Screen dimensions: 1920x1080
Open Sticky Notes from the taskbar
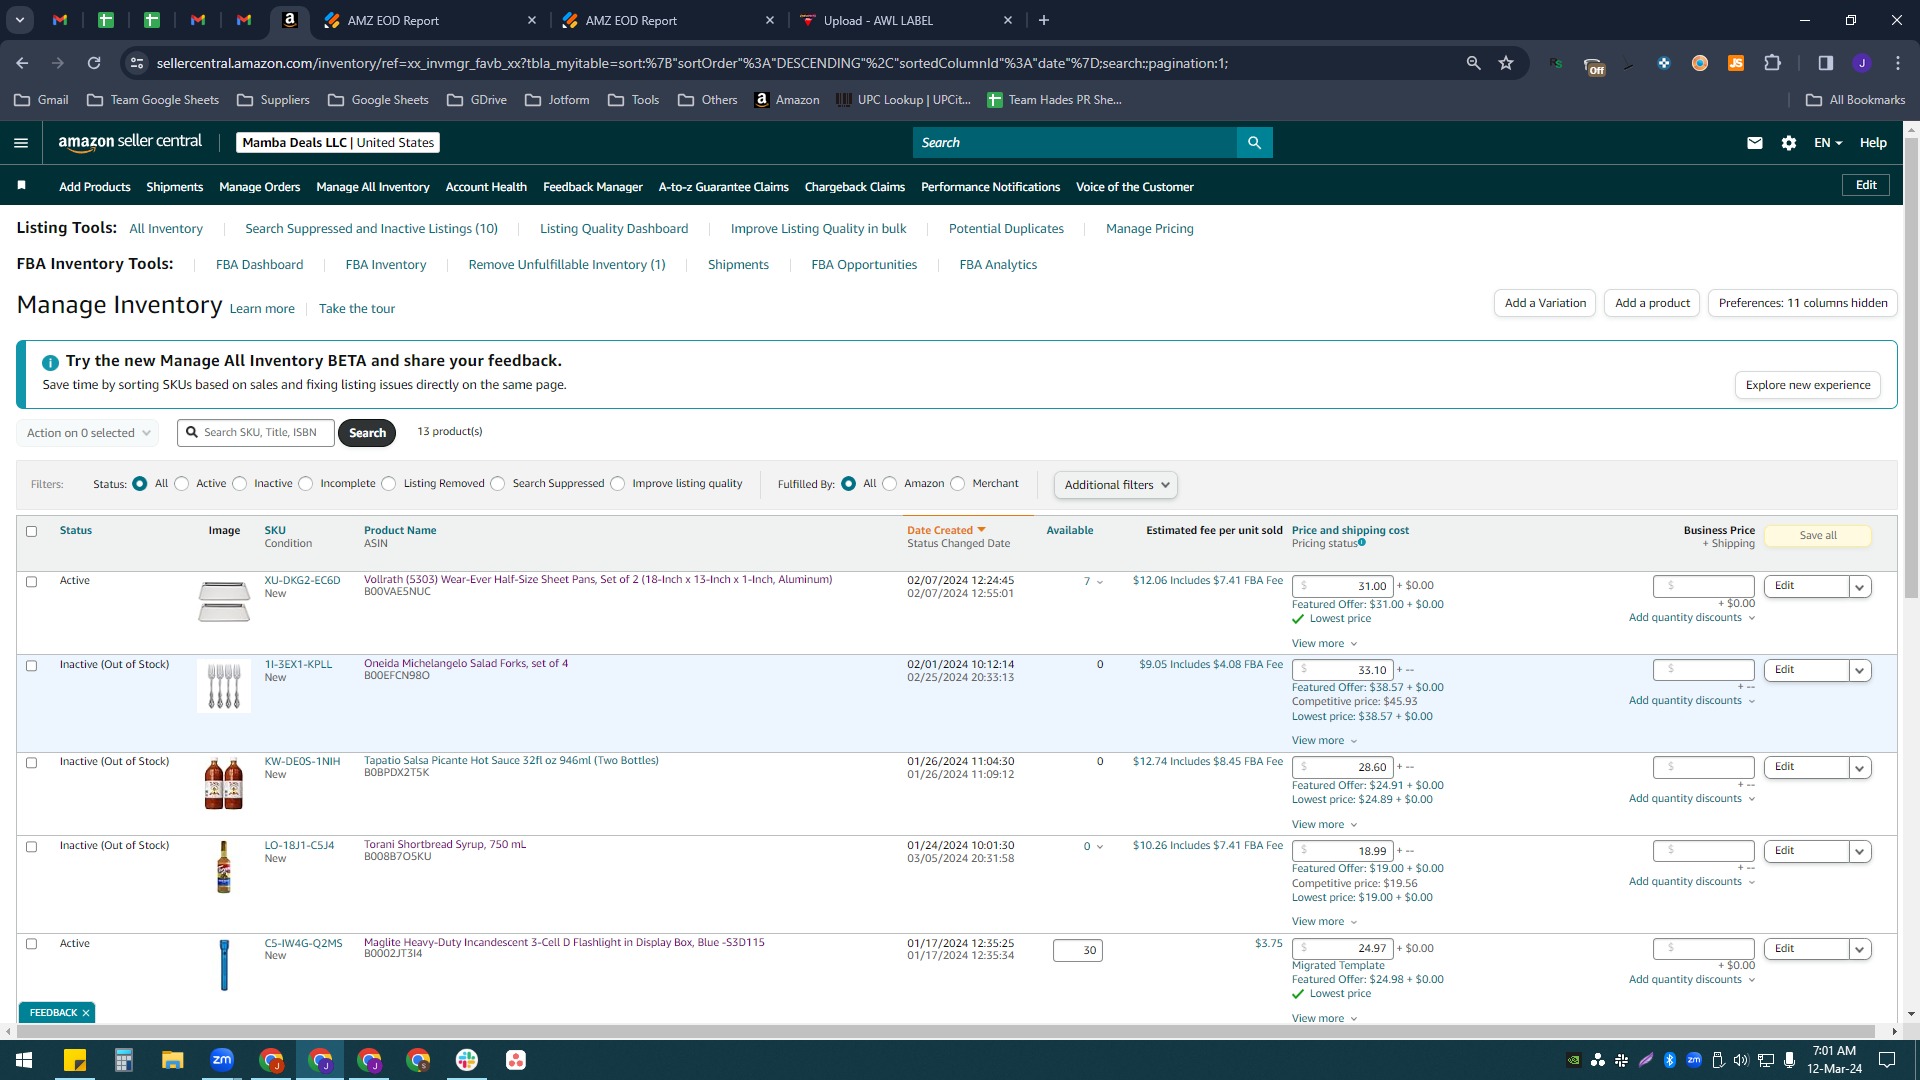click(75, 1060)
